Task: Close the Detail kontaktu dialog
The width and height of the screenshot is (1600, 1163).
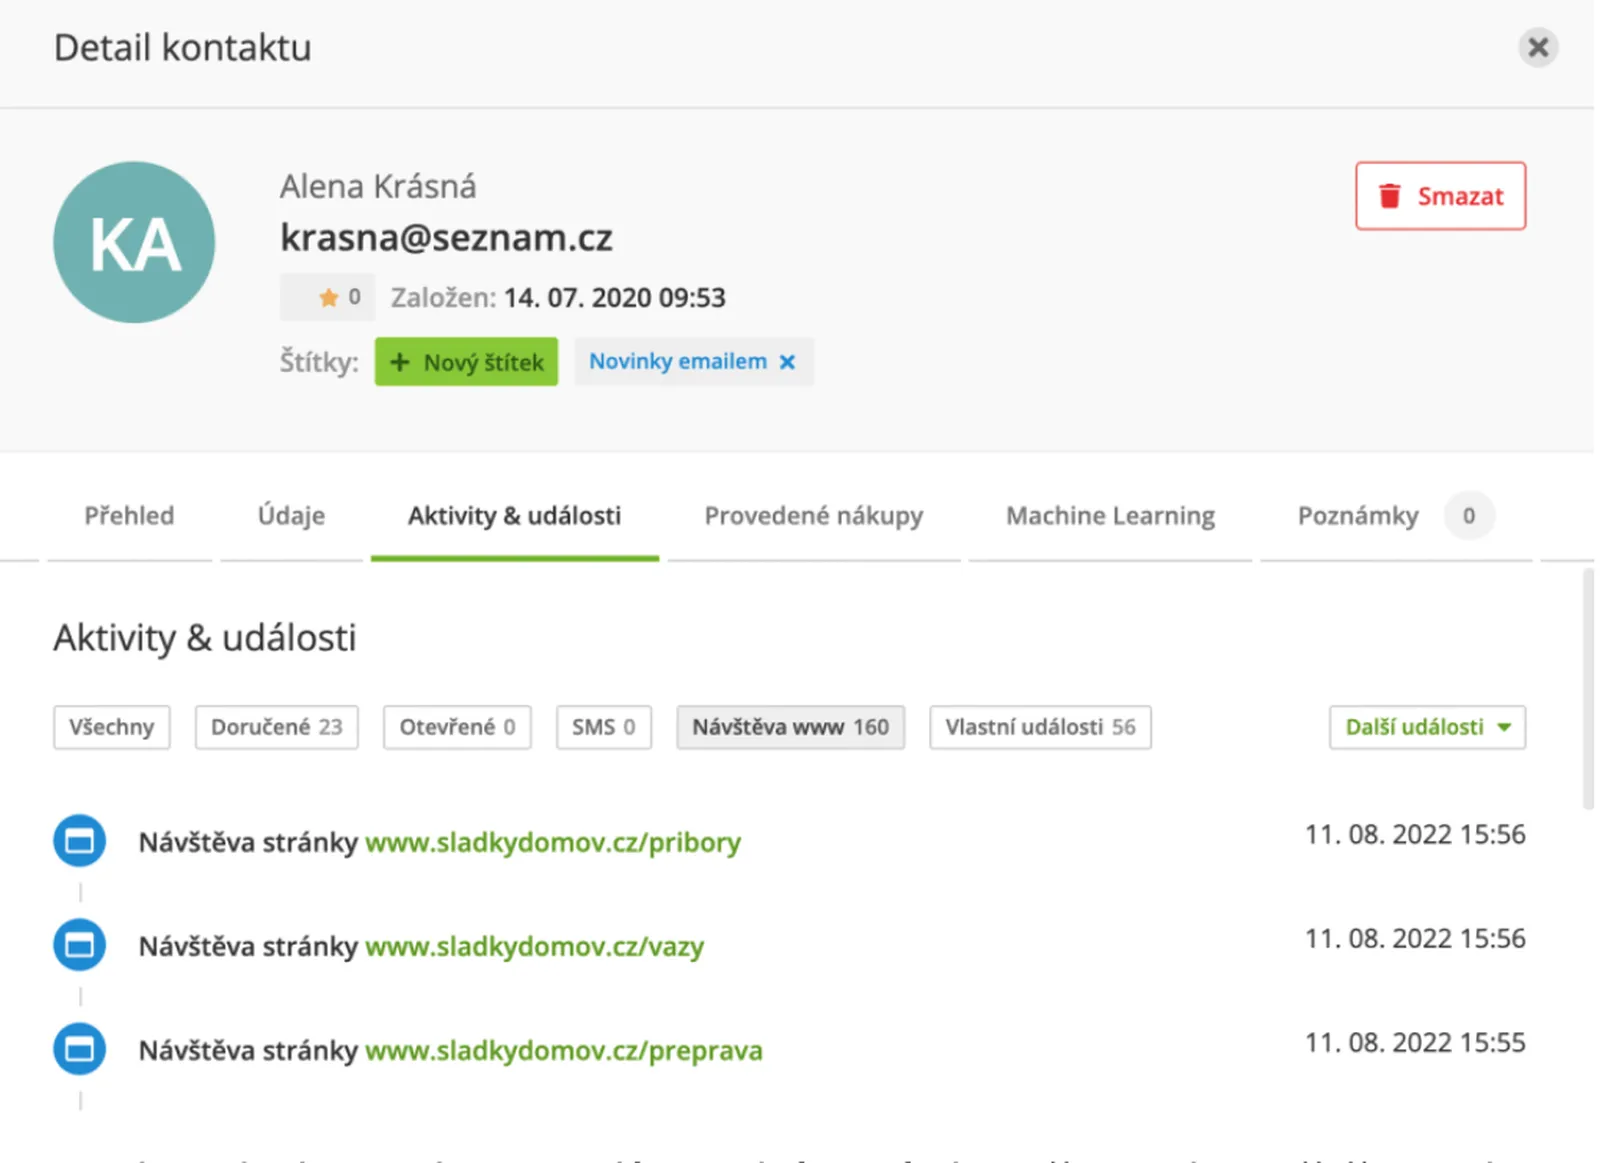Action: pos(1537,47)
